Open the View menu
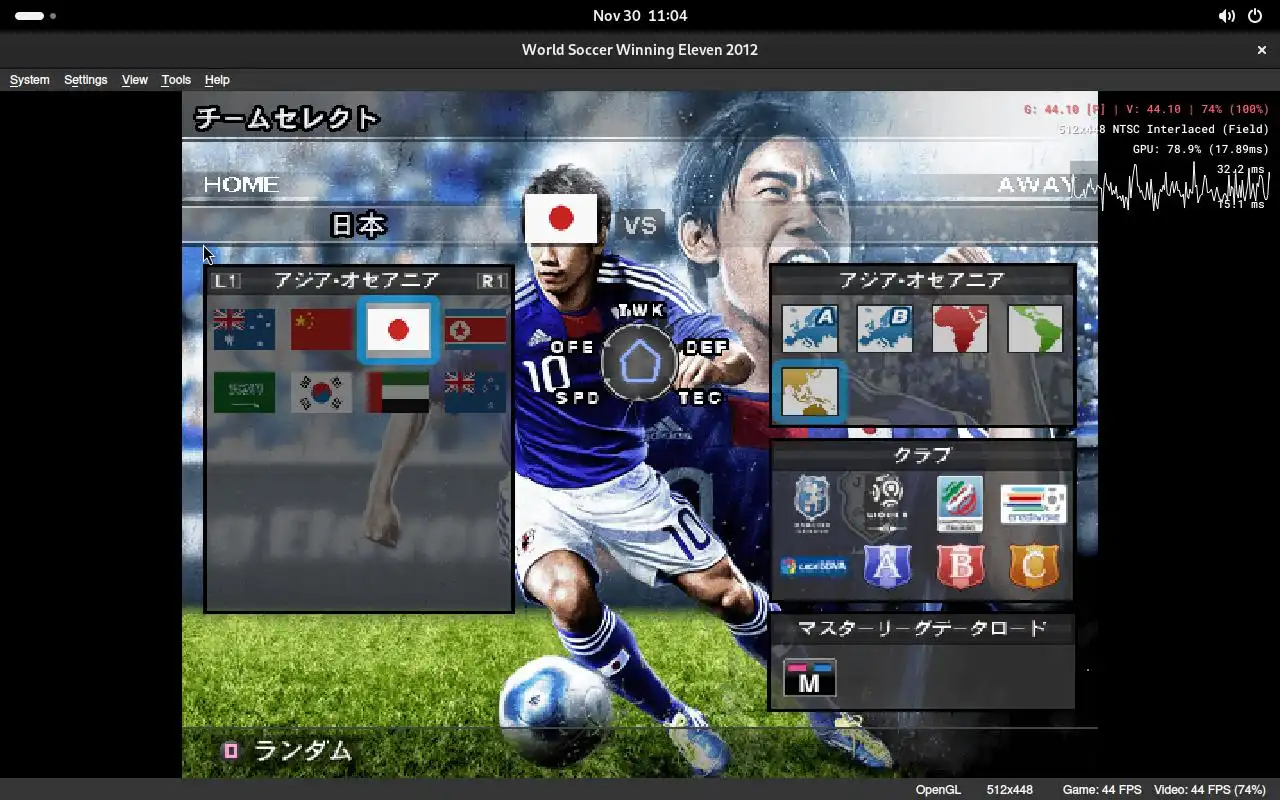Screen dimensions: 1280x800 (x=135, y=80)
